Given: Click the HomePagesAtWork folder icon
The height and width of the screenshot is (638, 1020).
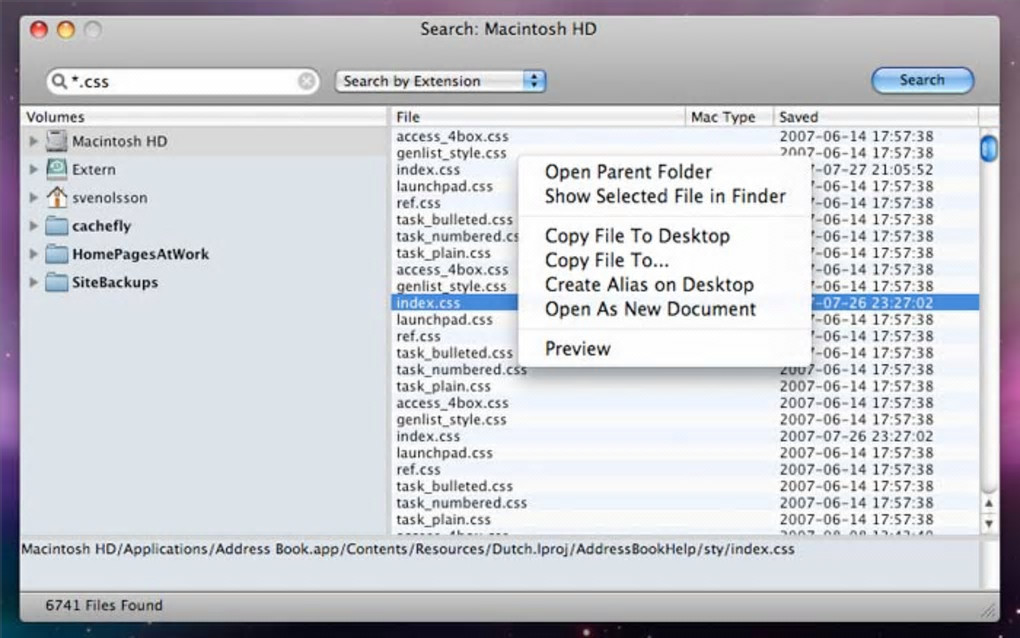Looking at the screenshot, I should pos(57,254).
